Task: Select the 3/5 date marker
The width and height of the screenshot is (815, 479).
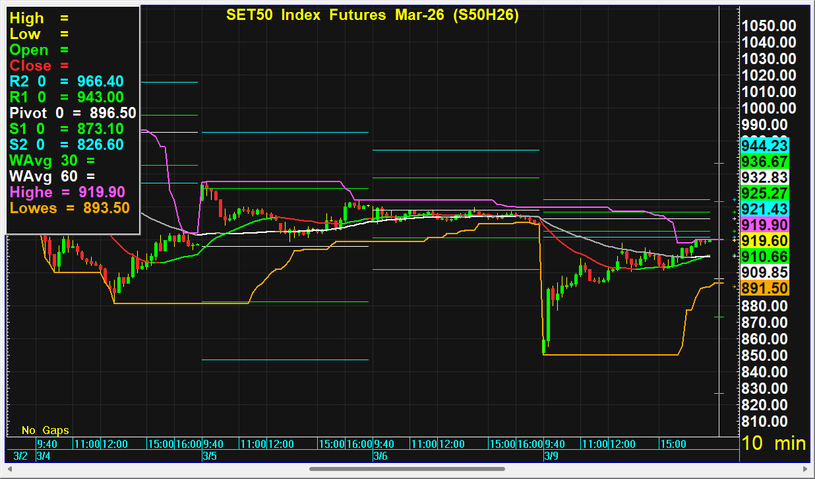Action: (209, 456)
